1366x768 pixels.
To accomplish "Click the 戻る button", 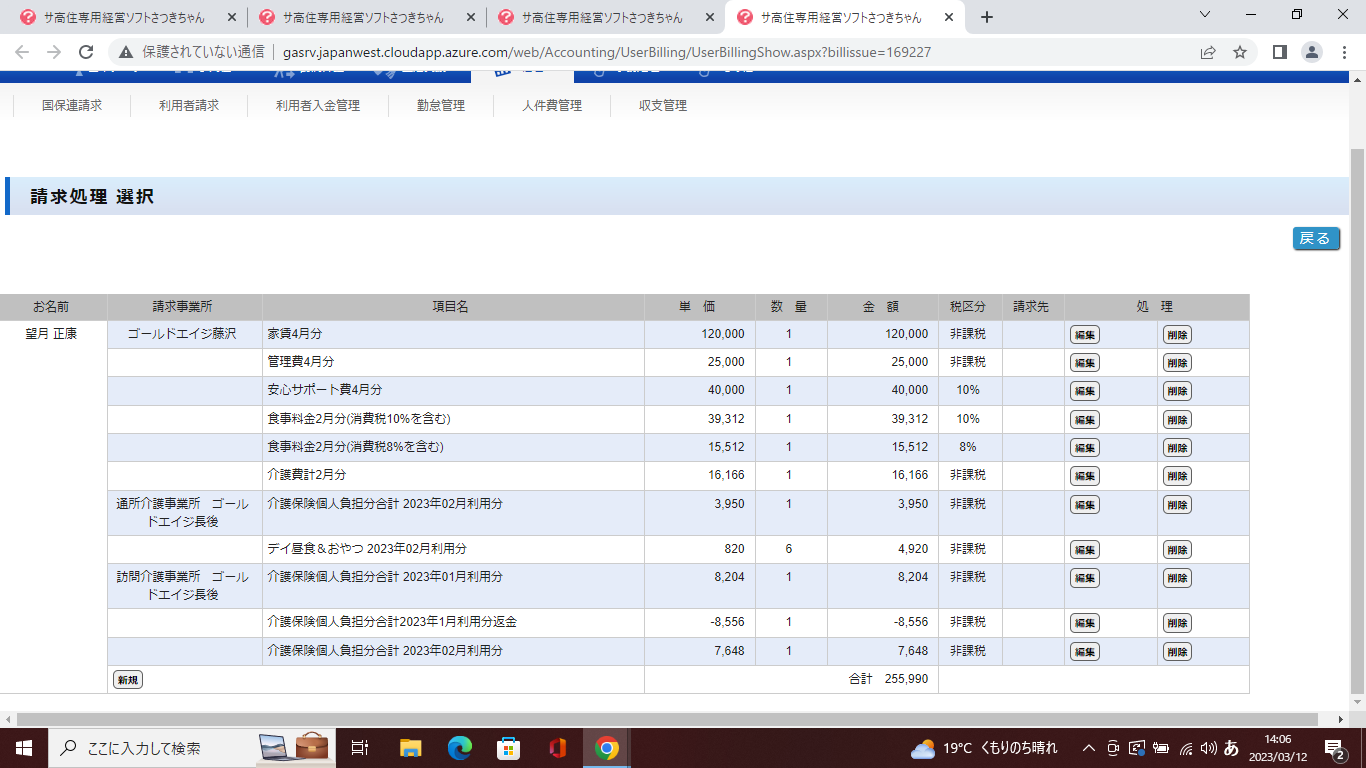I will (1315, 238).
